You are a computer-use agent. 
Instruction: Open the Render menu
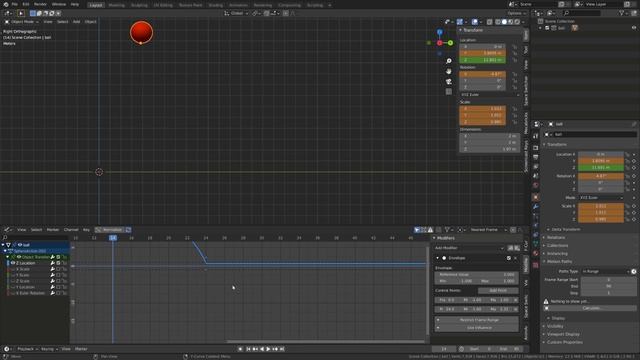(x=40, y=4)
